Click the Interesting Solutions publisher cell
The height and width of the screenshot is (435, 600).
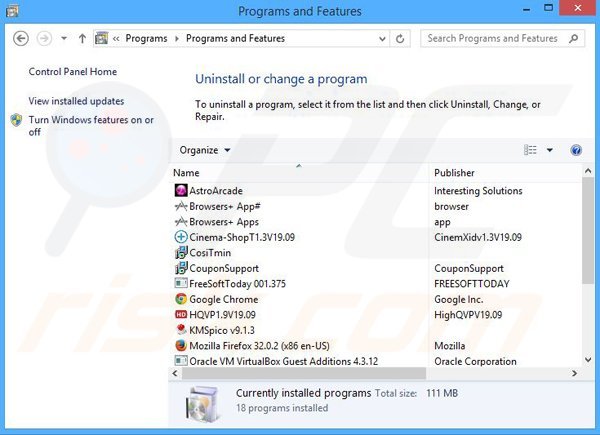(x=478, y=191)
